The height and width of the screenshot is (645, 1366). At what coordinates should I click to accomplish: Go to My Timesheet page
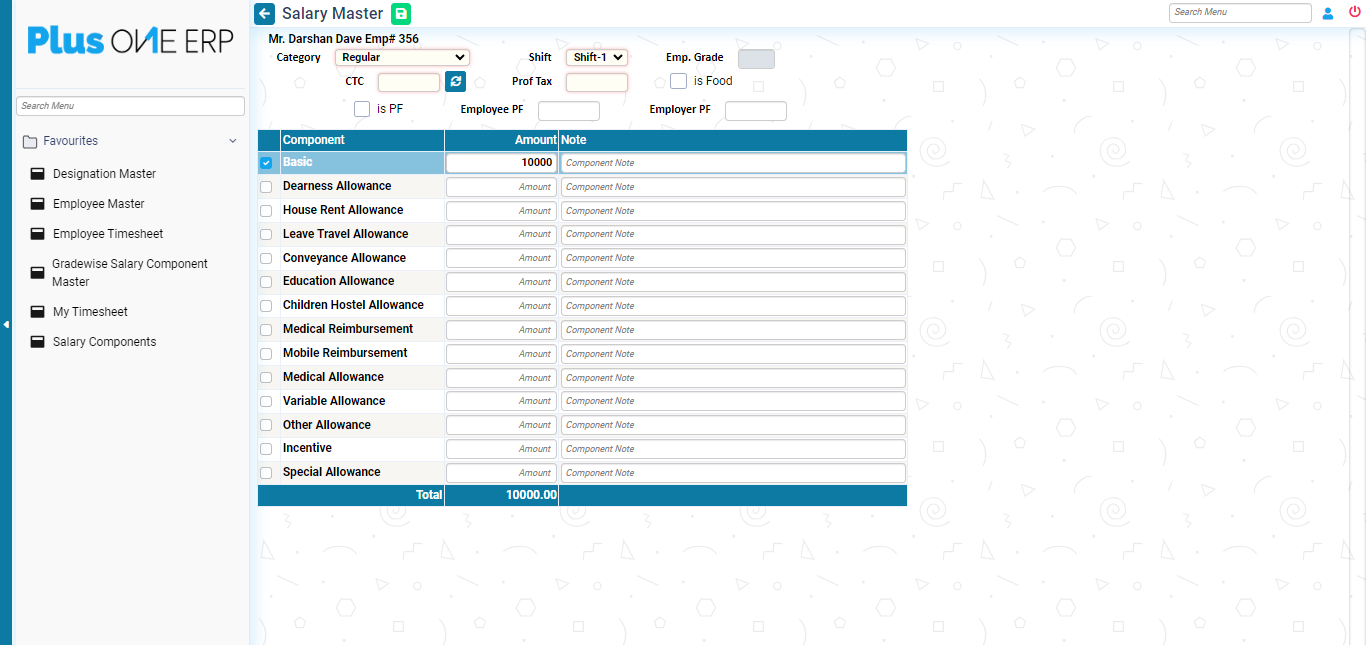90,312
